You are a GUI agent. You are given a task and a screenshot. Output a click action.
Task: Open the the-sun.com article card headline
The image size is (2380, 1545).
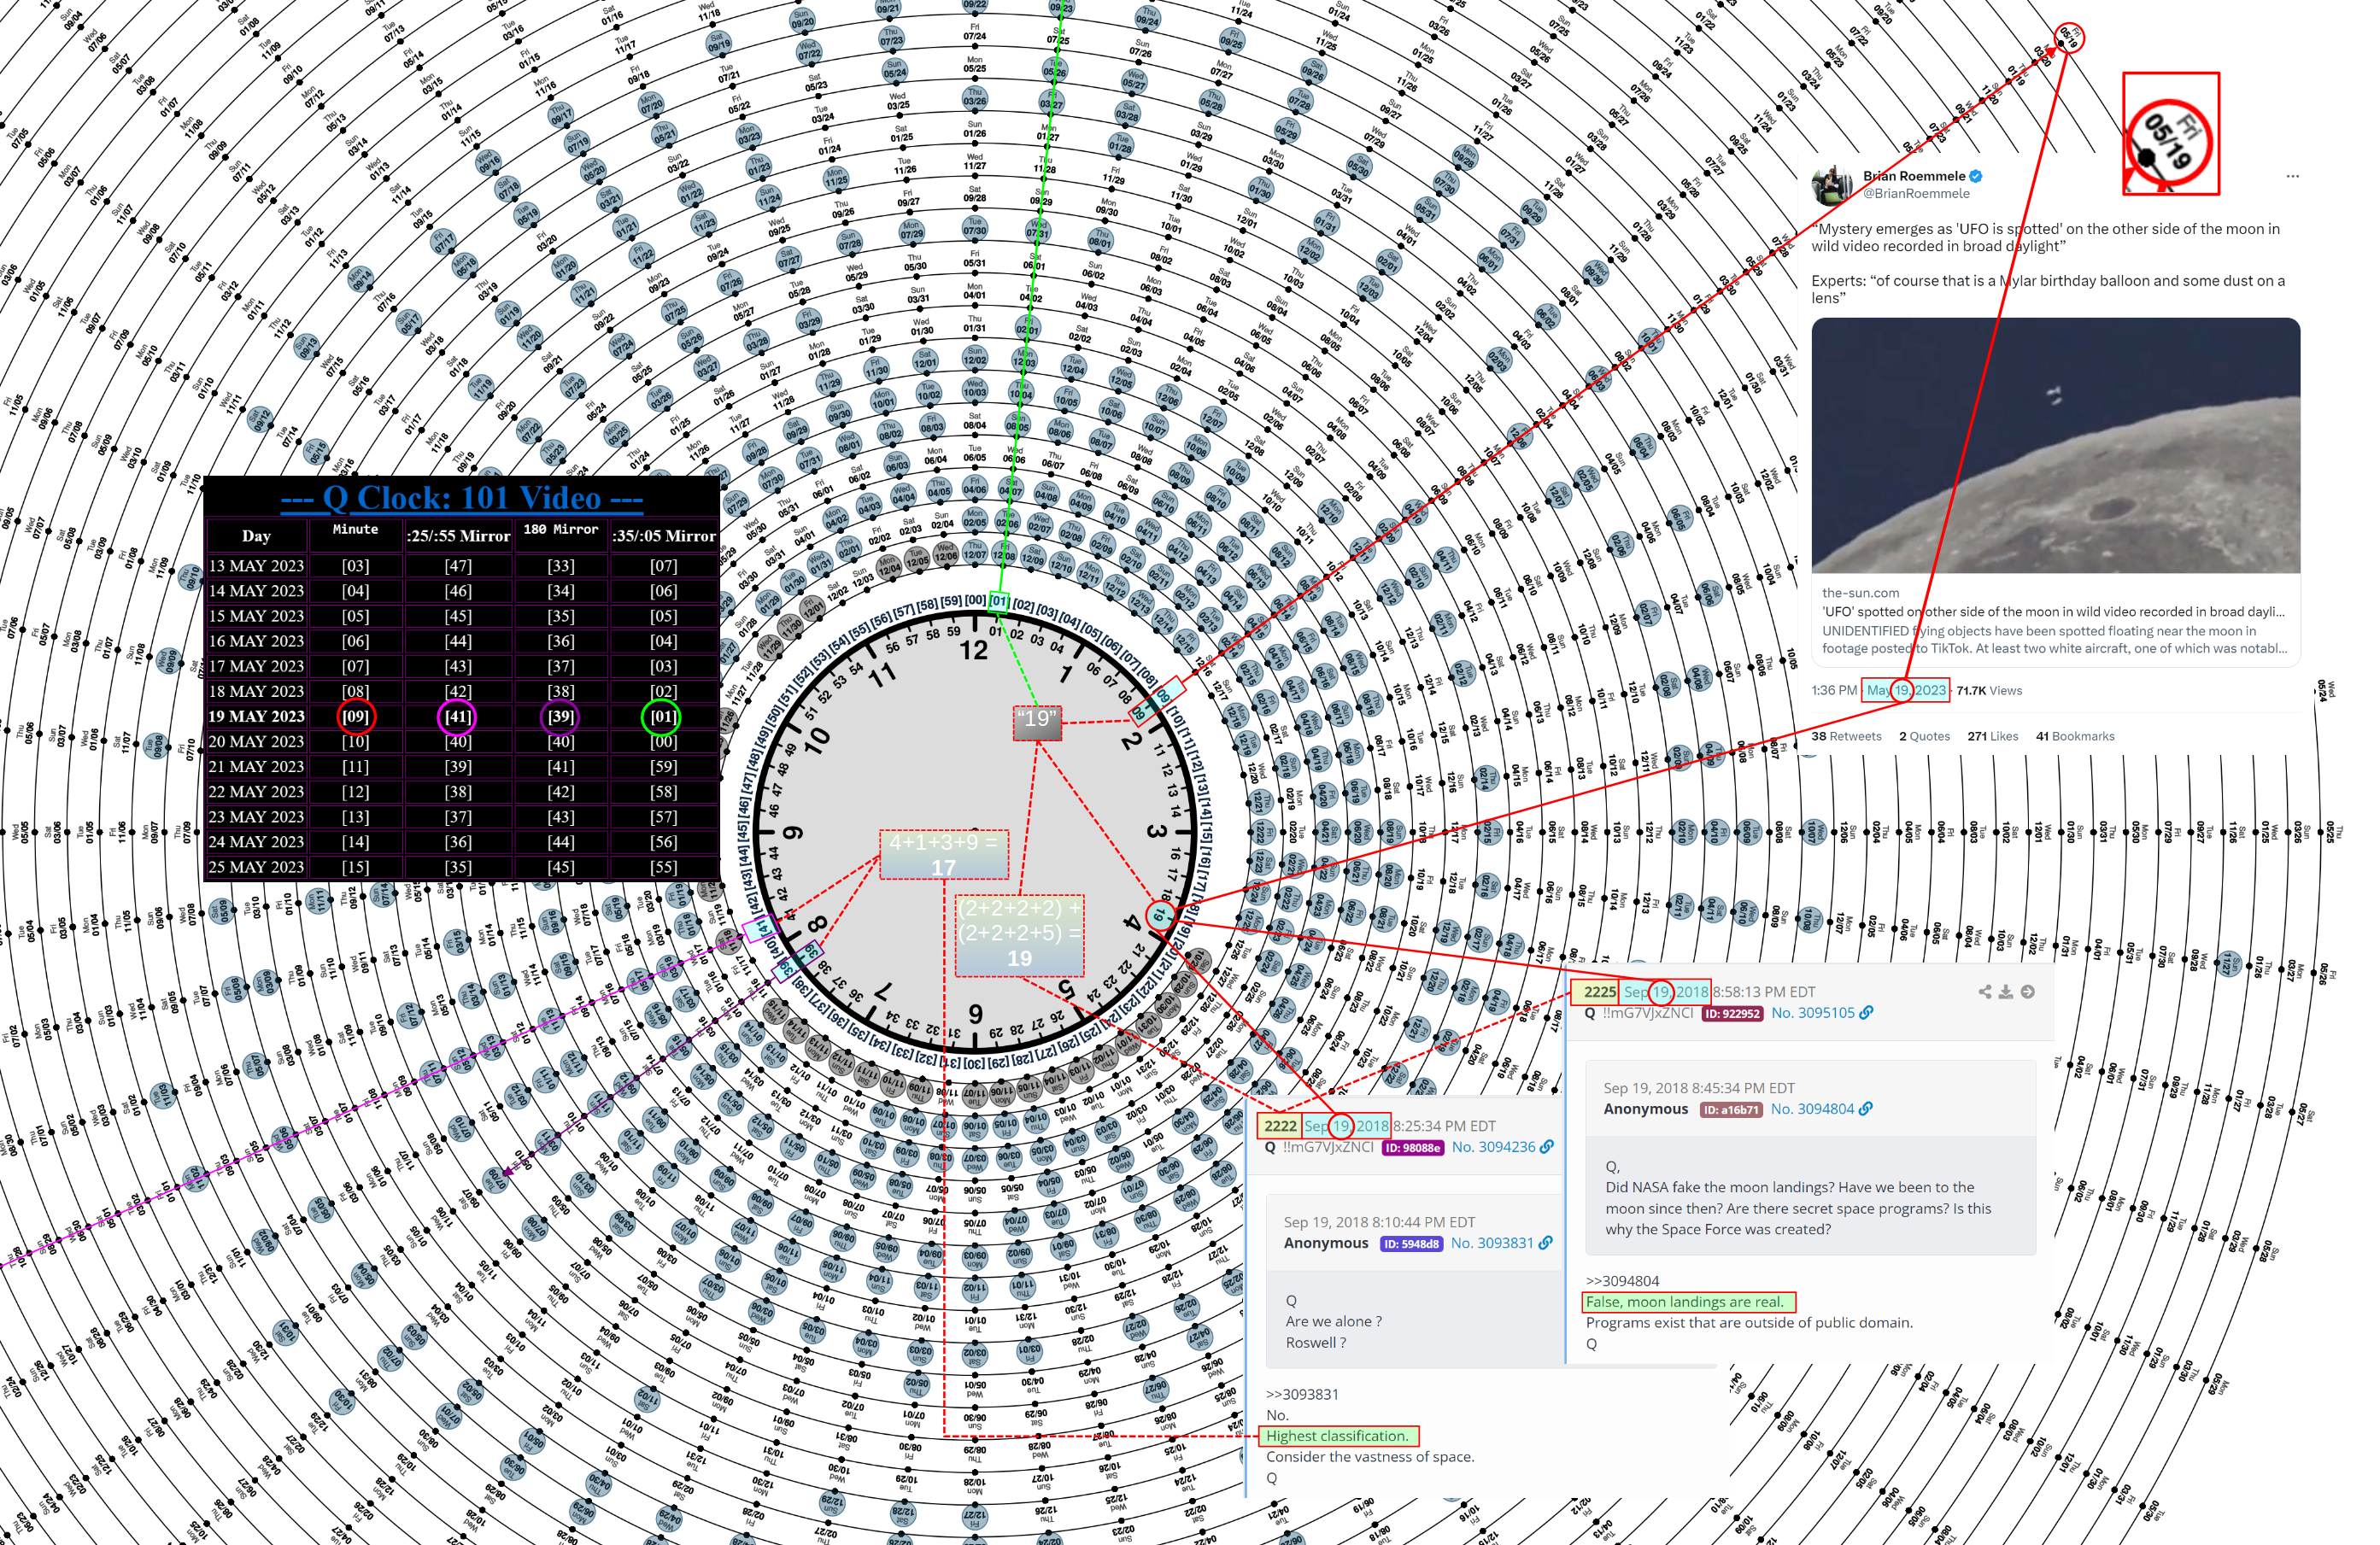2053,612
